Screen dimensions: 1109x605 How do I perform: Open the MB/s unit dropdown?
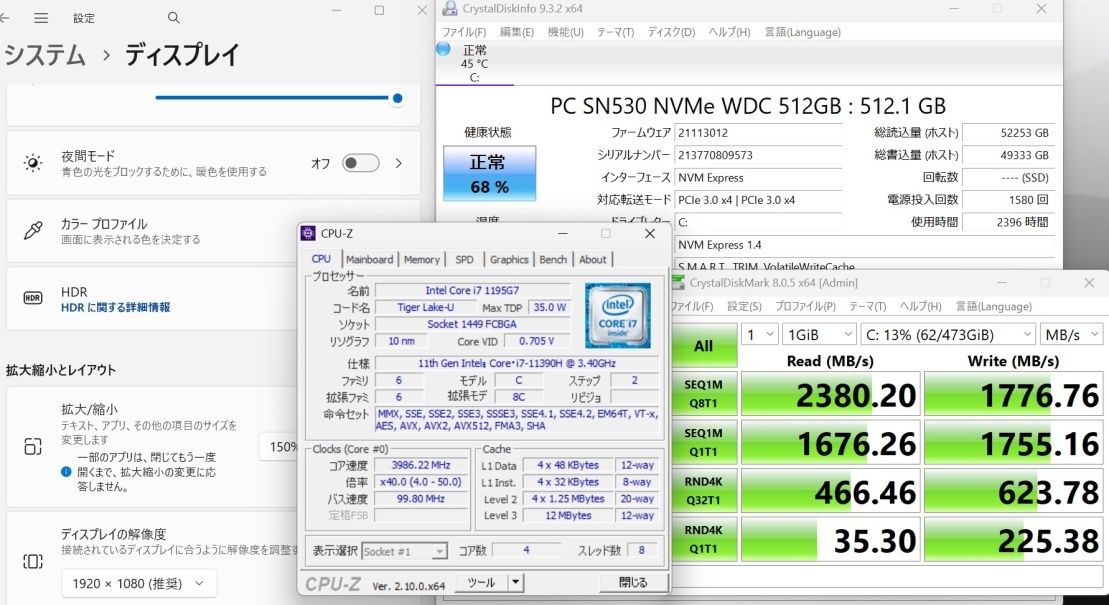[x=1071, y=335]
